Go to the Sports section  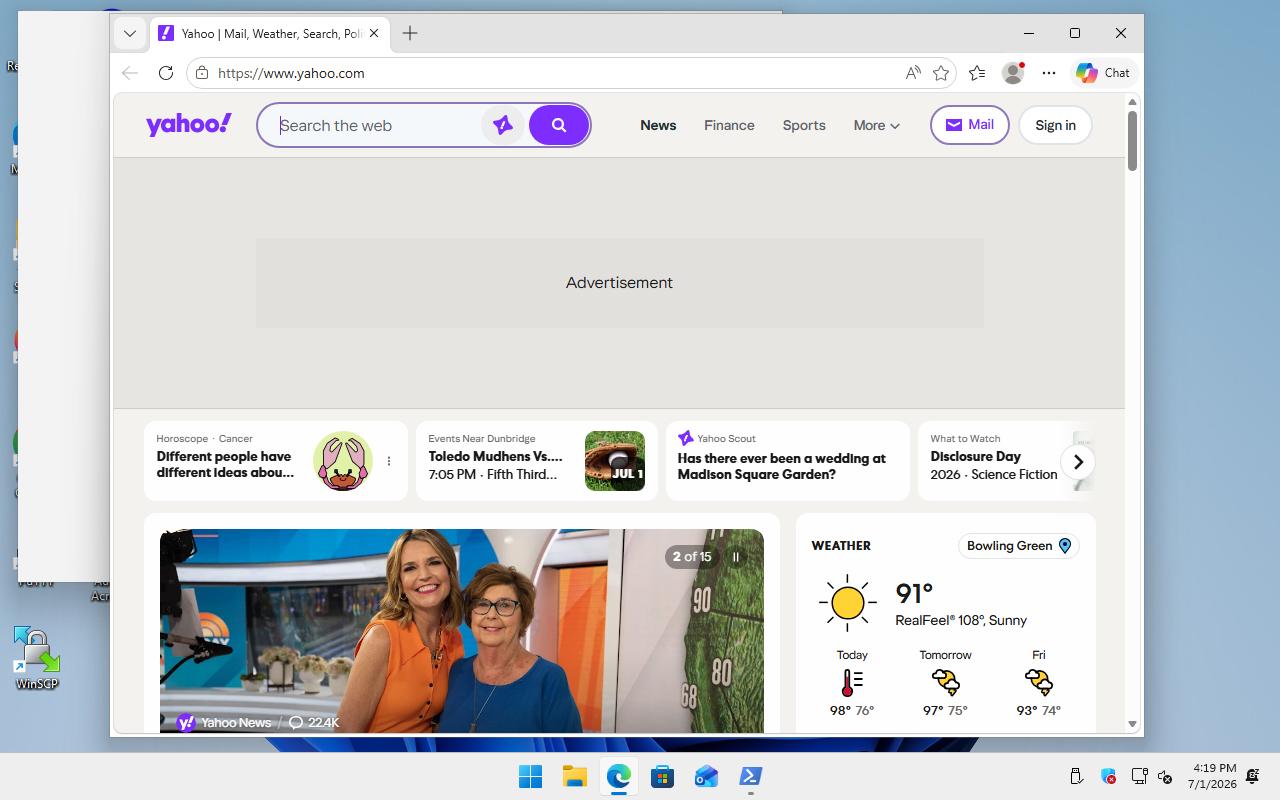(804, 125)
